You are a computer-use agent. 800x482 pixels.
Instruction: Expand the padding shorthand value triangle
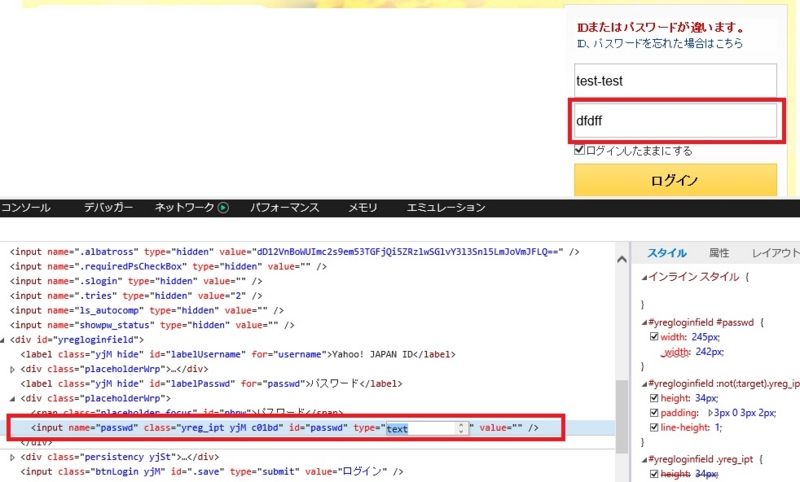pos(710,413)
